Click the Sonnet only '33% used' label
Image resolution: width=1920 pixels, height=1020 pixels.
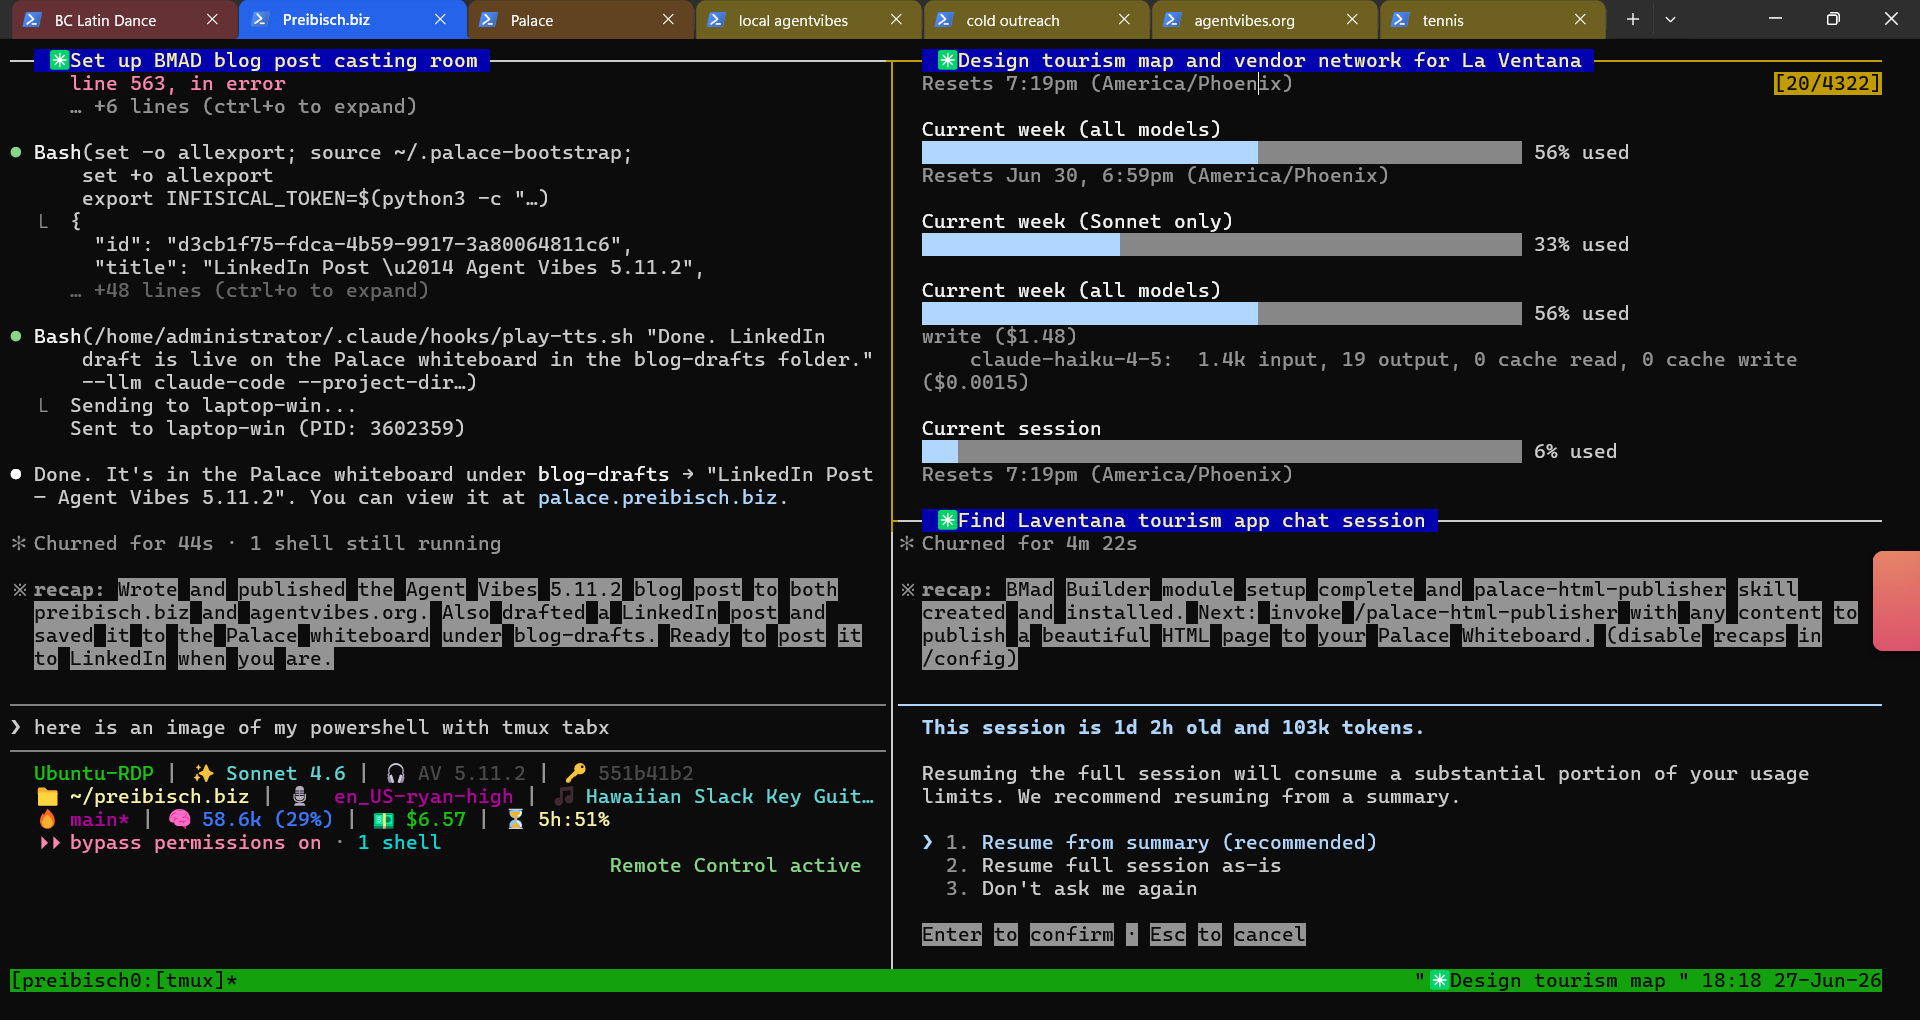tap(1581, 244)
